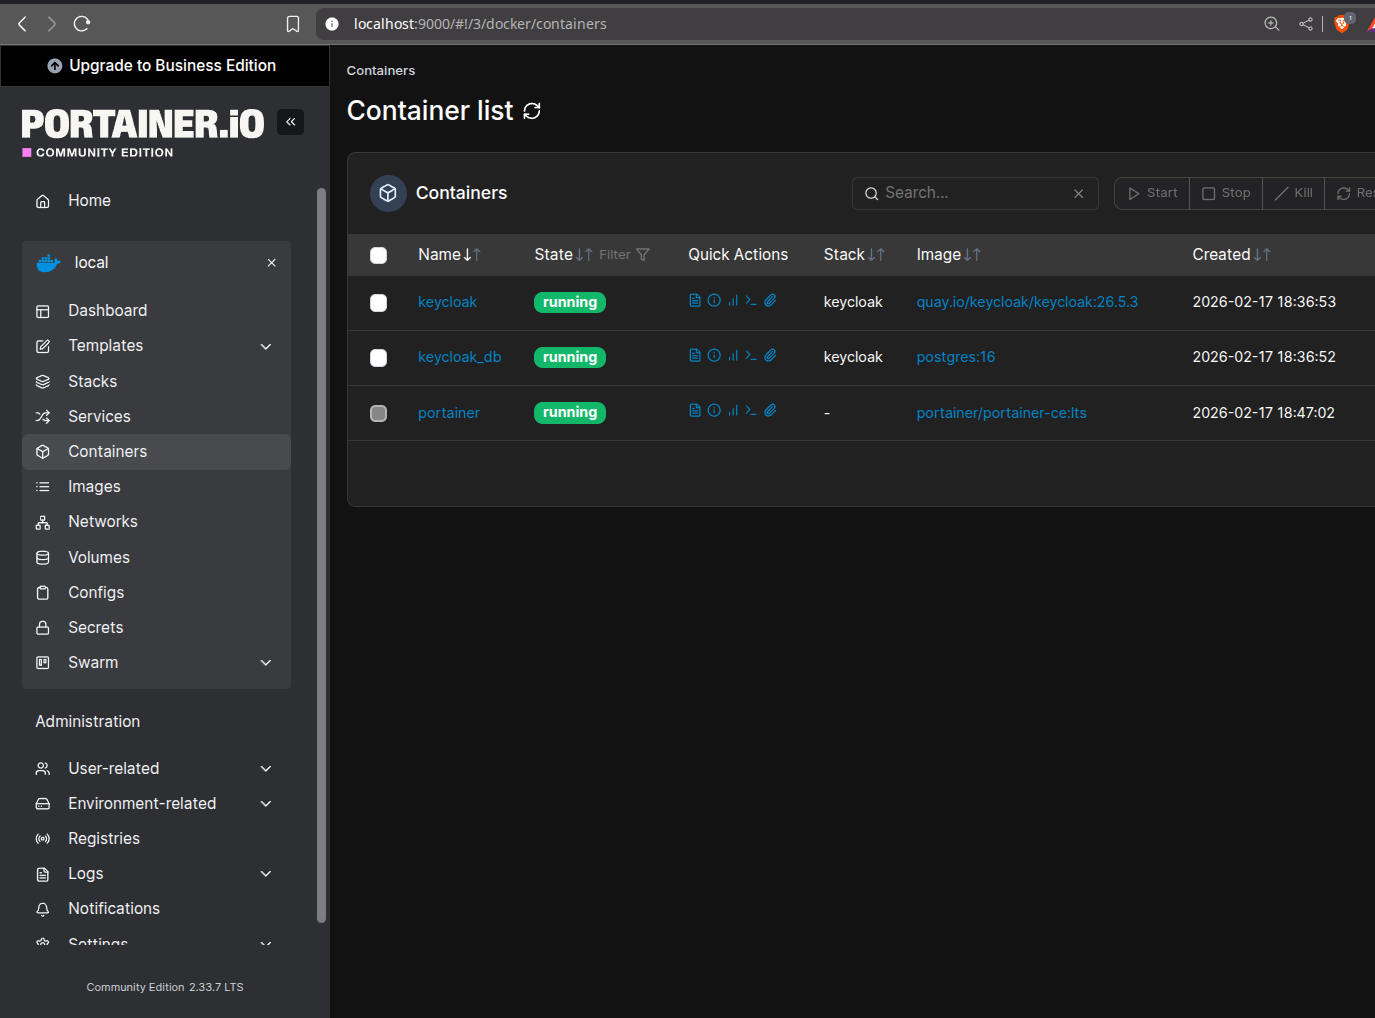Open the Dashboard from the sidebar
Viewport: 1375px width, 1018px height.
coord(107,310)
